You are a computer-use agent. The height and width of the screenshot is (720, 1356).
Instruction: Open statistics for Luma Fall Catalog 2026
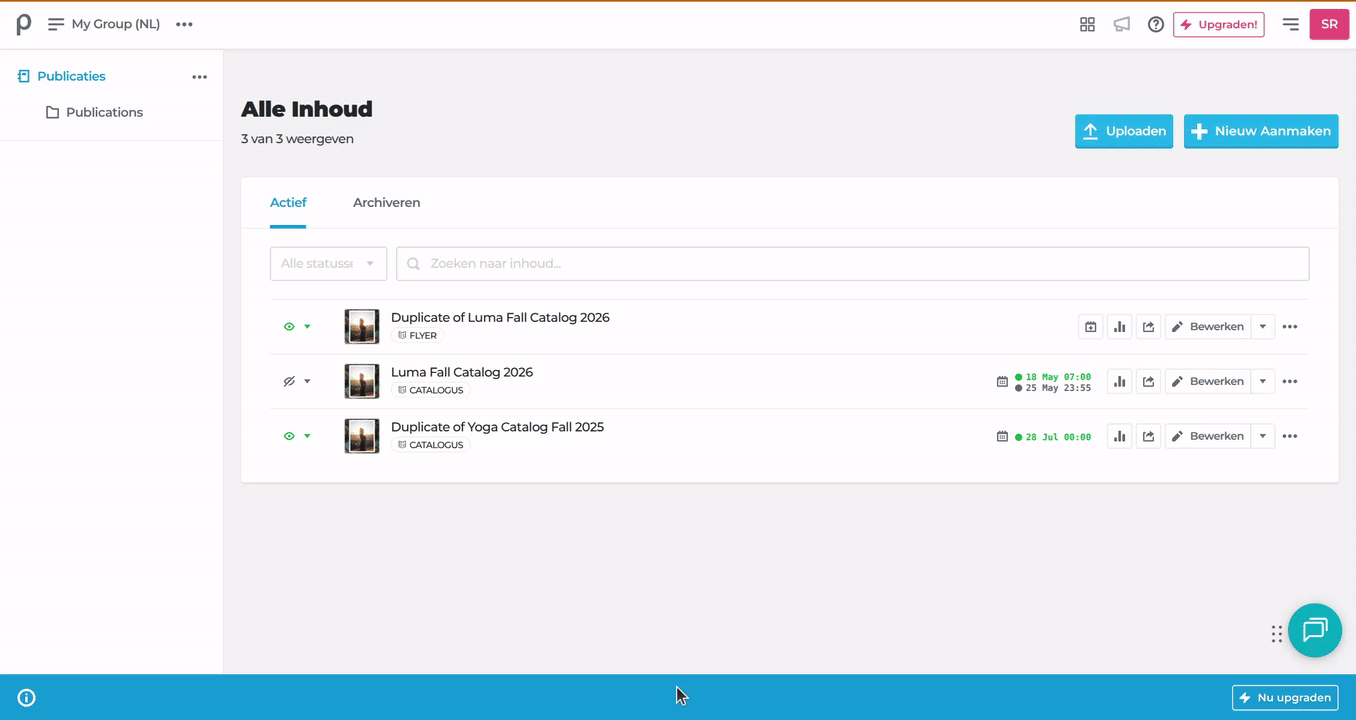(1120, 381)
